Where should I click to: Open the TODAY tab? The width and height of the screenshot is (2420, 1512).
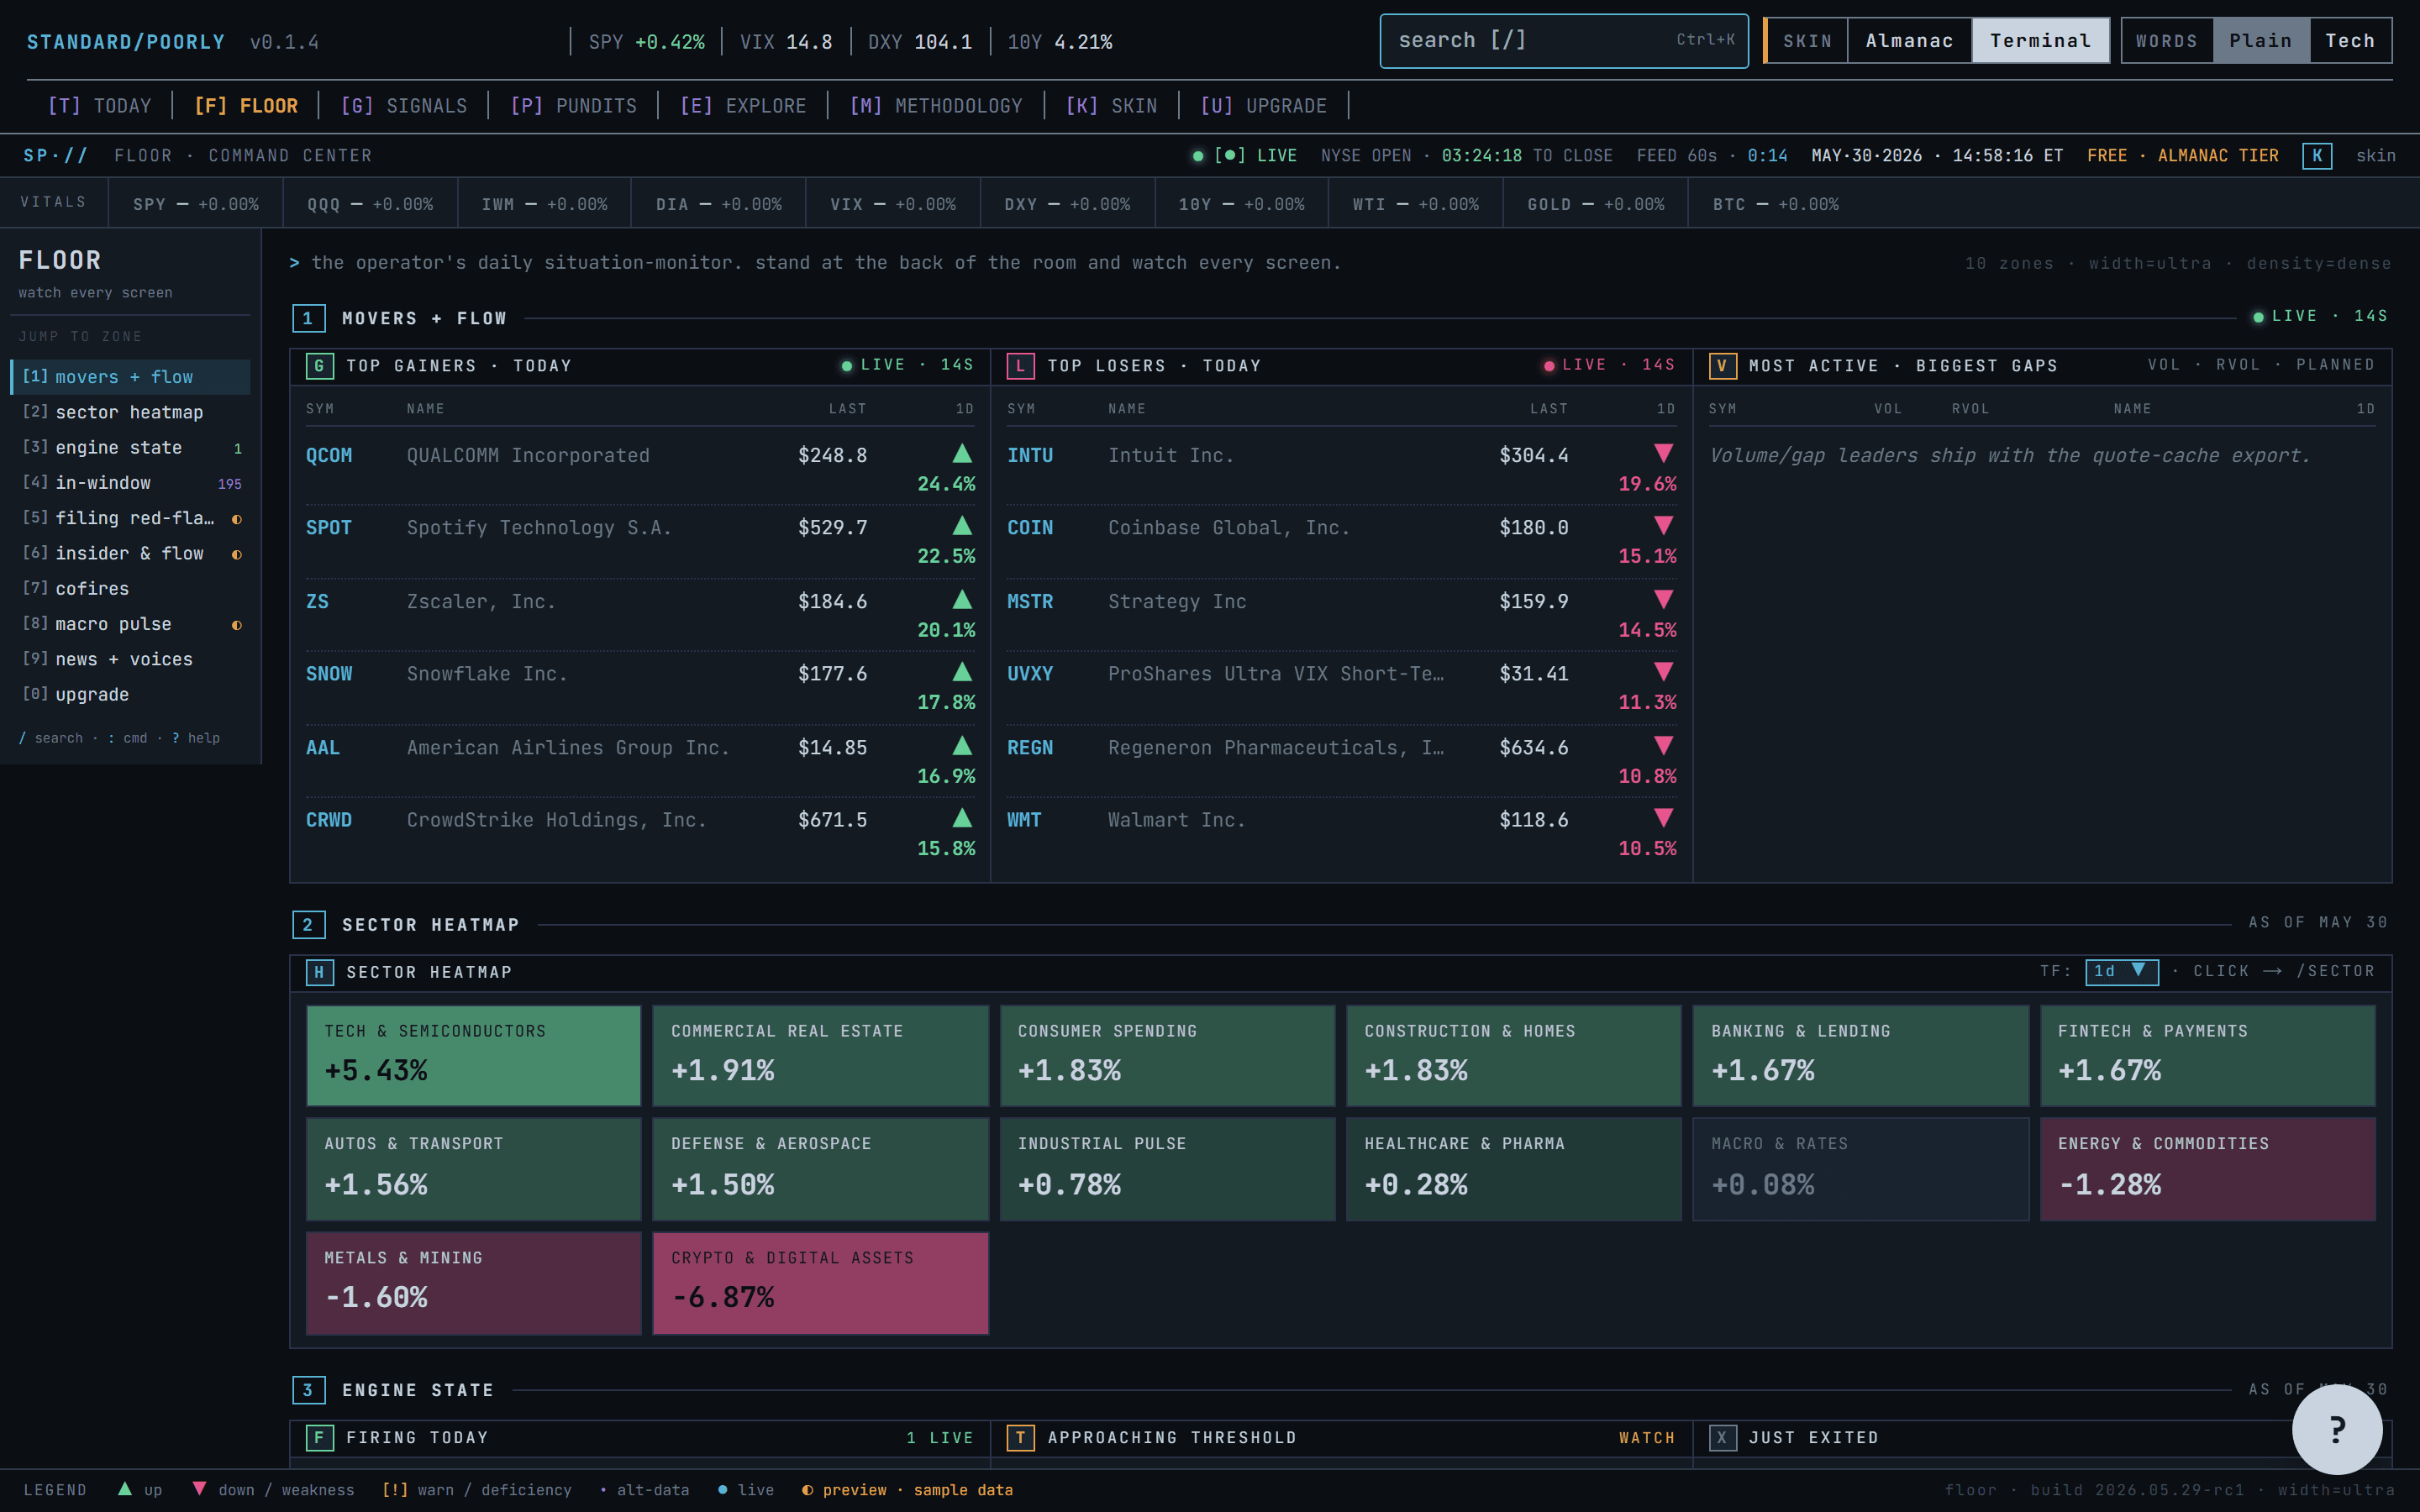(x=100, y=106)
